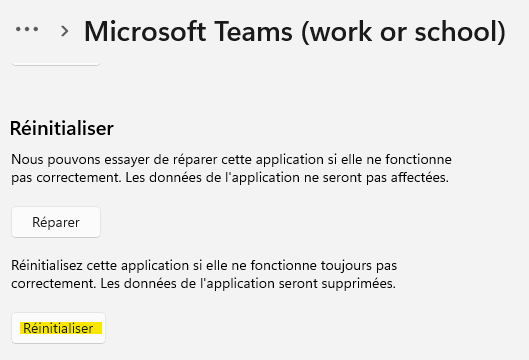Screen dimensions: 529x360
Task: Click the line ending "ne seront pas affectées"
Action: pos(230,178)
